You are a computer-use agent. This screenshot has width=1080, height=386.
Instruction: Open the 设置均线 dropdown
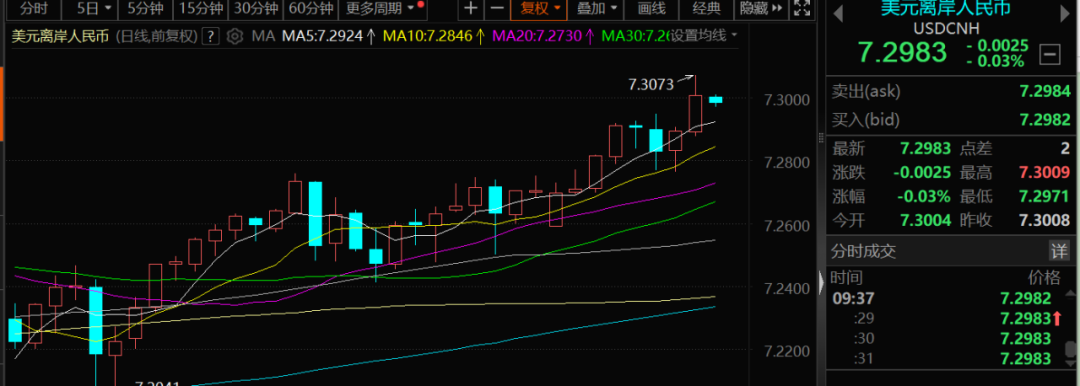tap(704, 36)
